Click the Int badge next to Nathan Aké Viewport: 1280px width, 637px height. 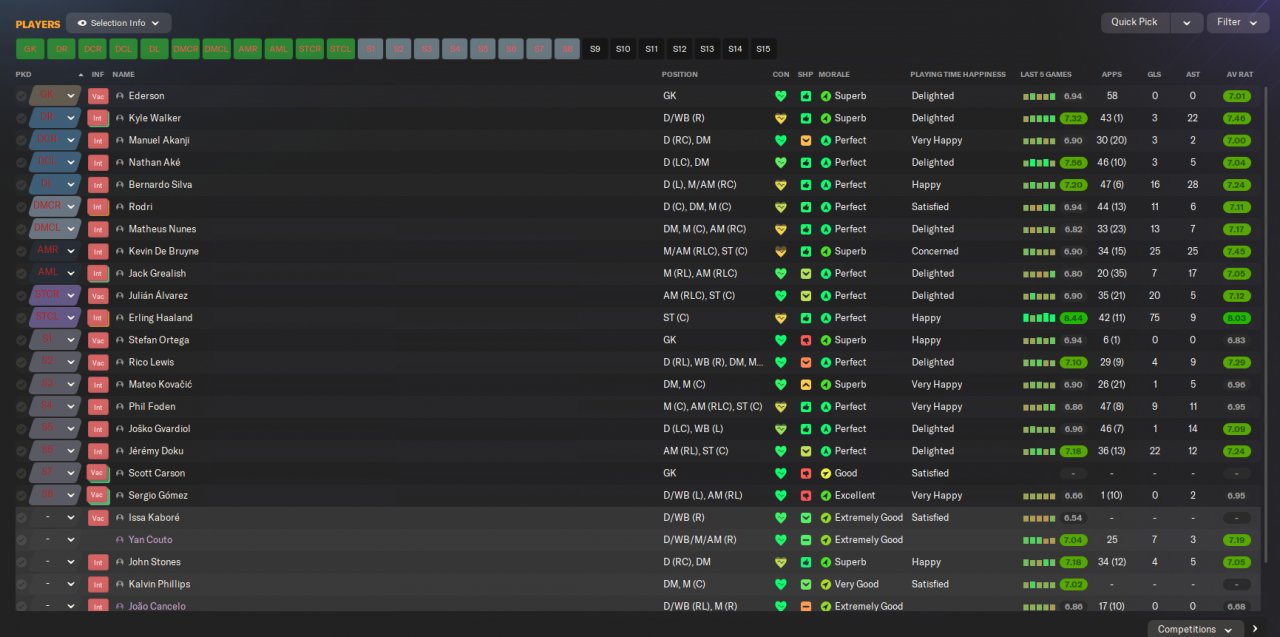(x=98, y=163)
